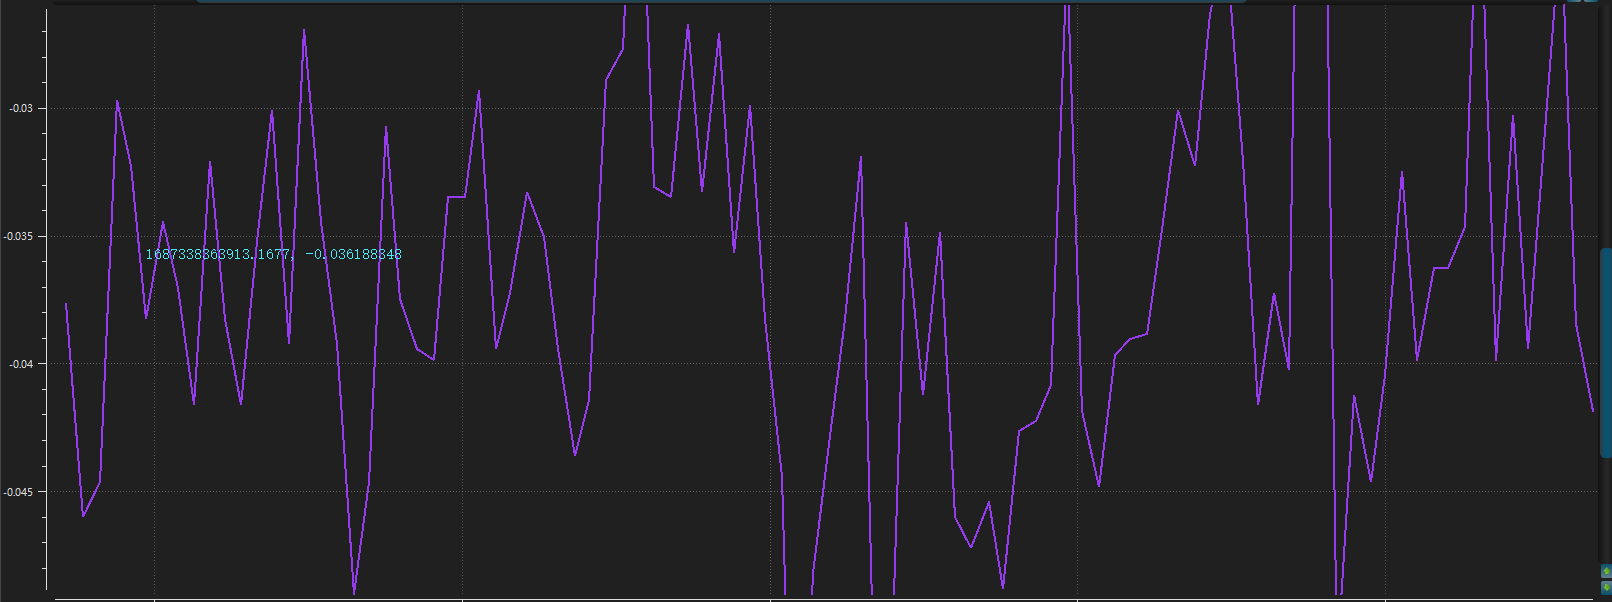Click the flat purple segment just below -0.035
The image size is (1612, 602).
1441,268
